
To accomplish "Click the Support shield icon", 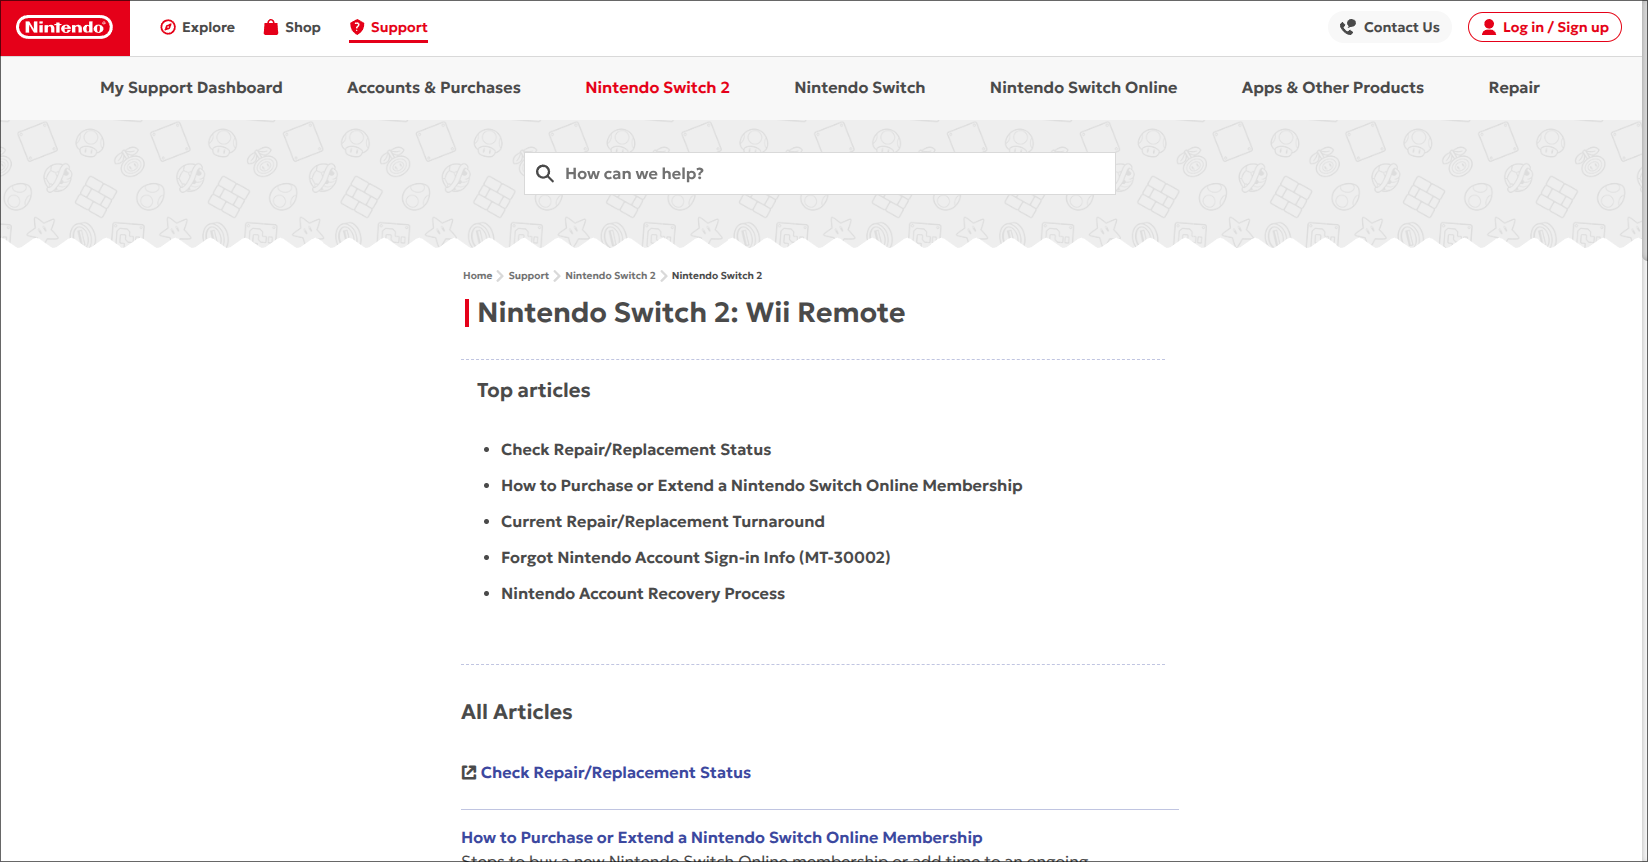I will pyautogui.click(x=357, y=27).
